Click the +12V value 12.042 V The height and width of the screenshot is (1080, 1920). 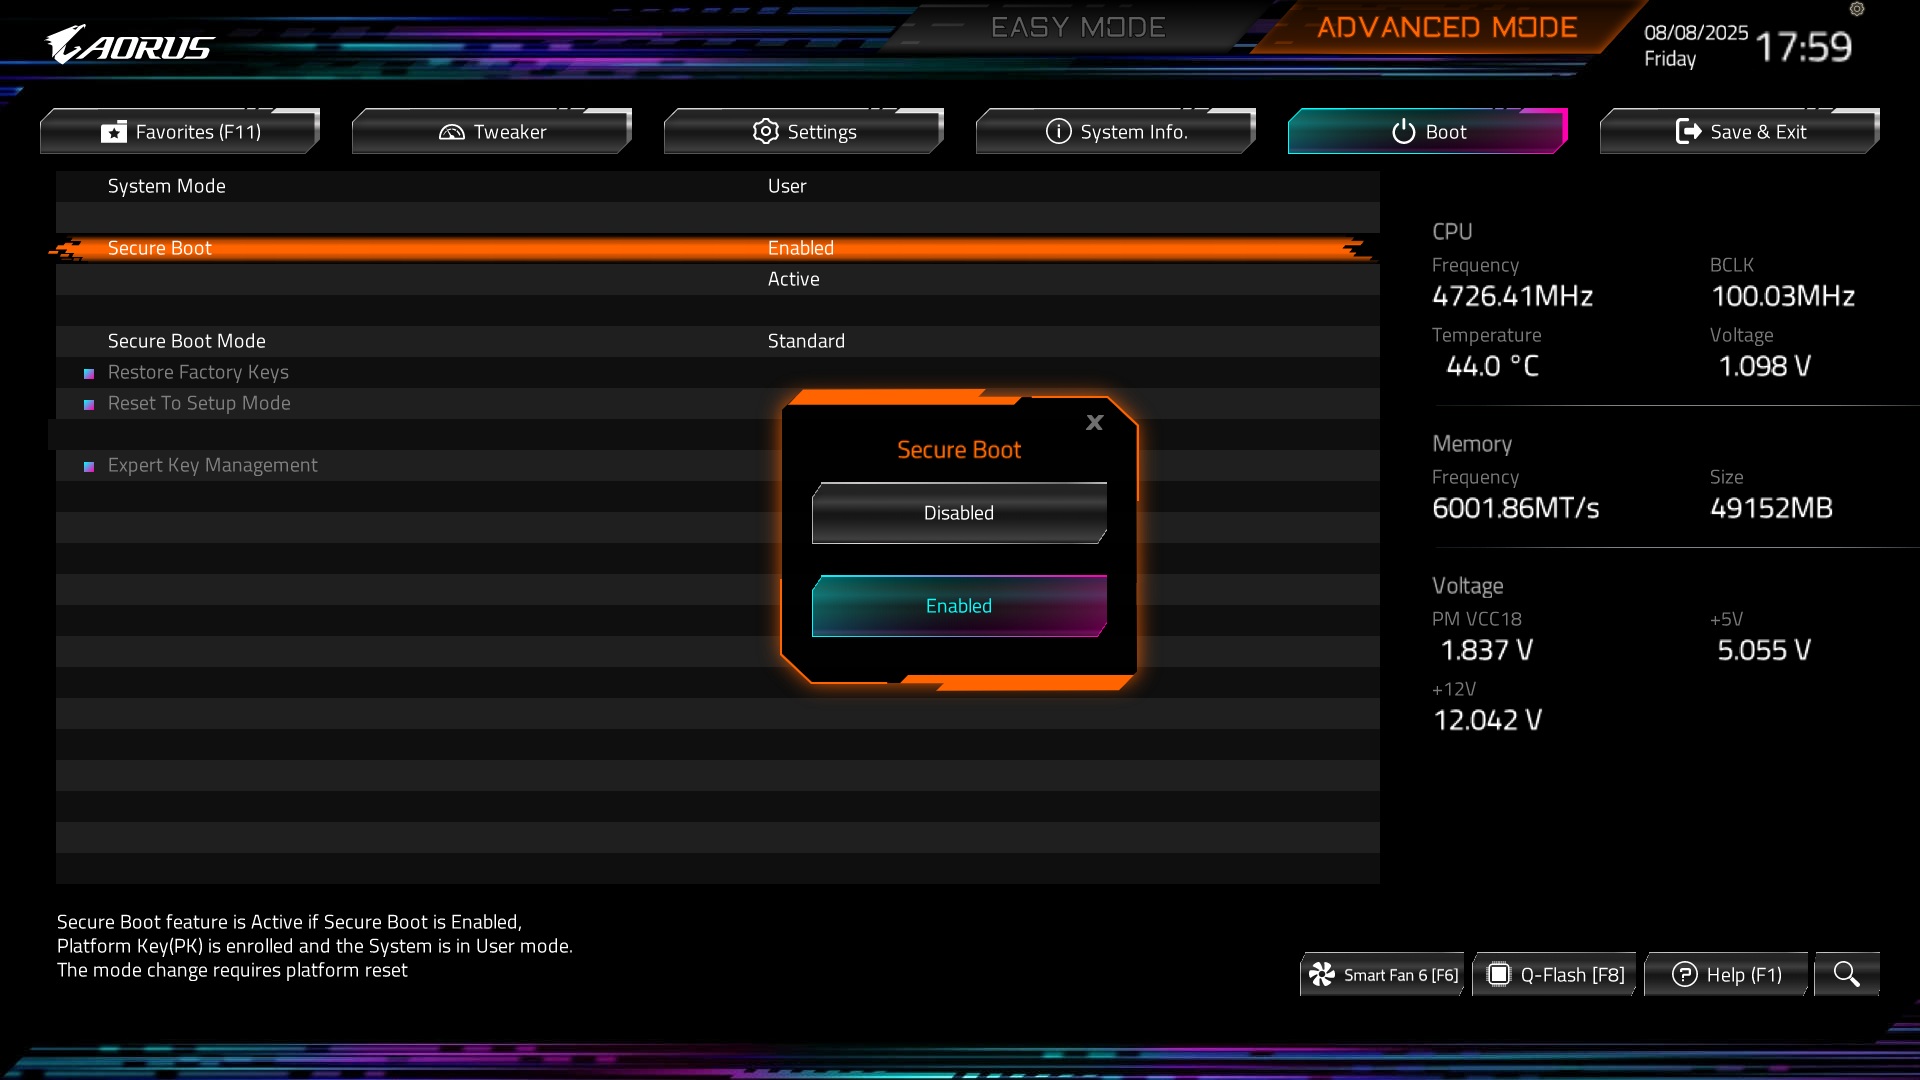(x=1488, y=720)
